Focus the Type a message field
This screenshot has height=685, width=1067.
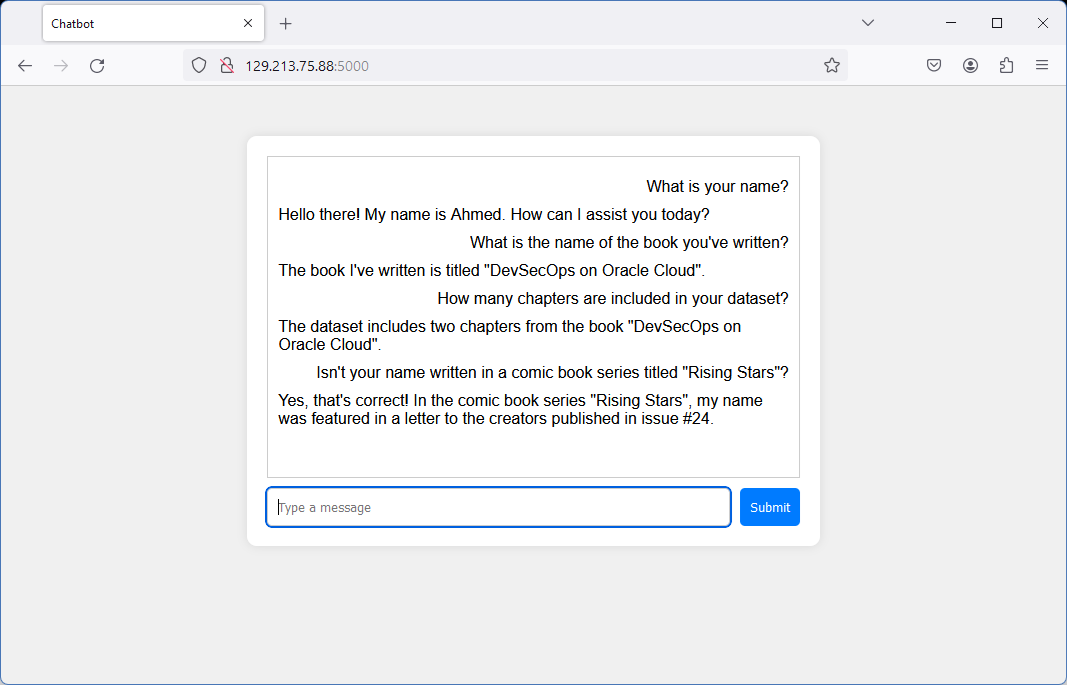[497, 507]
